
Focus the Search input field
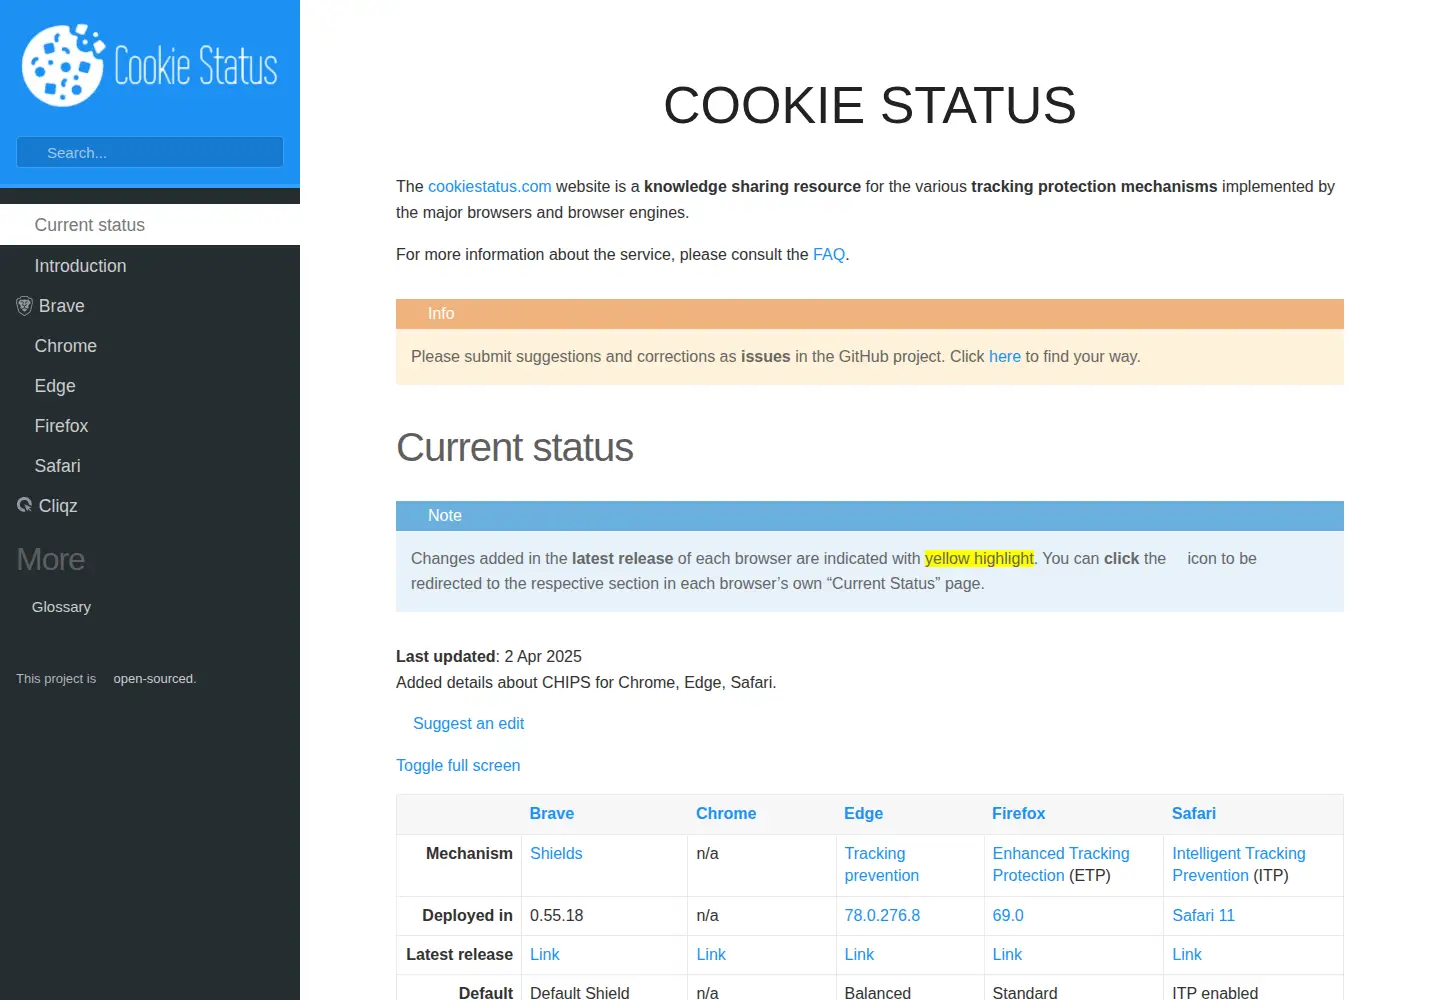[x=150, y=152]
